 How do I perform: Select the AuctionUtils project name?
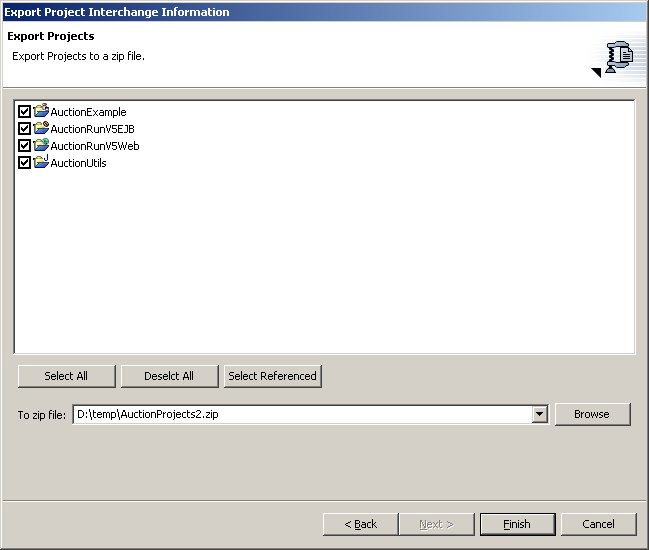(x=78, y=163)
